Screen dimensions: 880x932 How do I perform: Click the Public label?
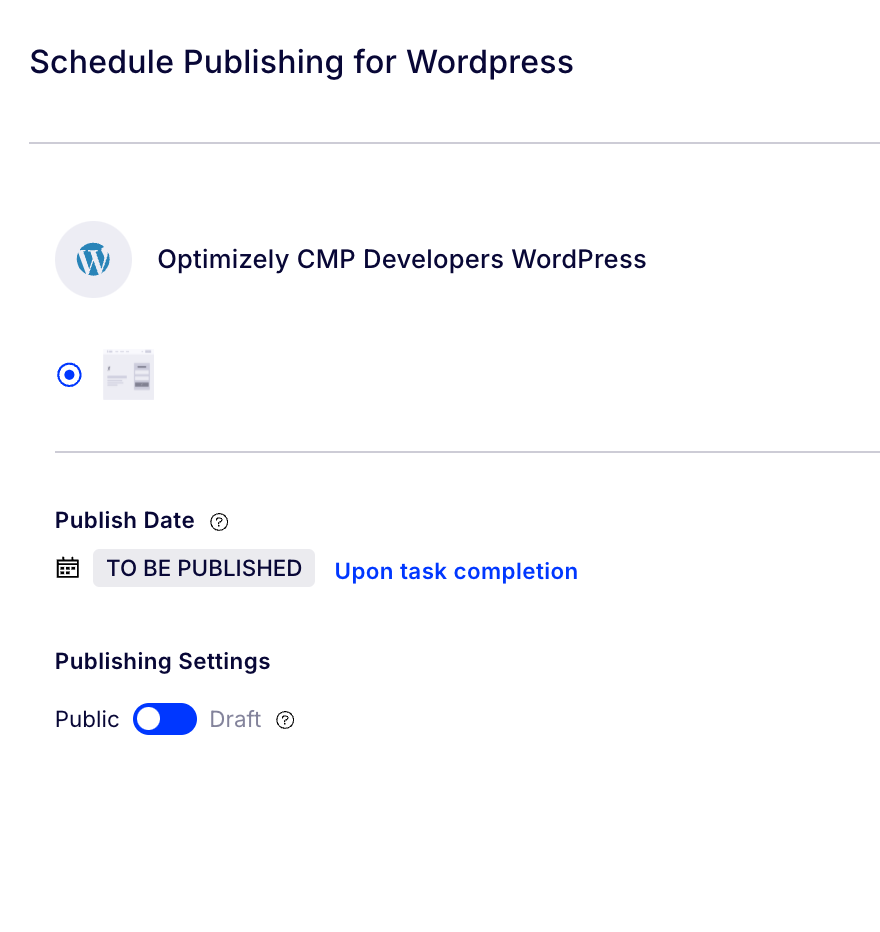point(87,719)
